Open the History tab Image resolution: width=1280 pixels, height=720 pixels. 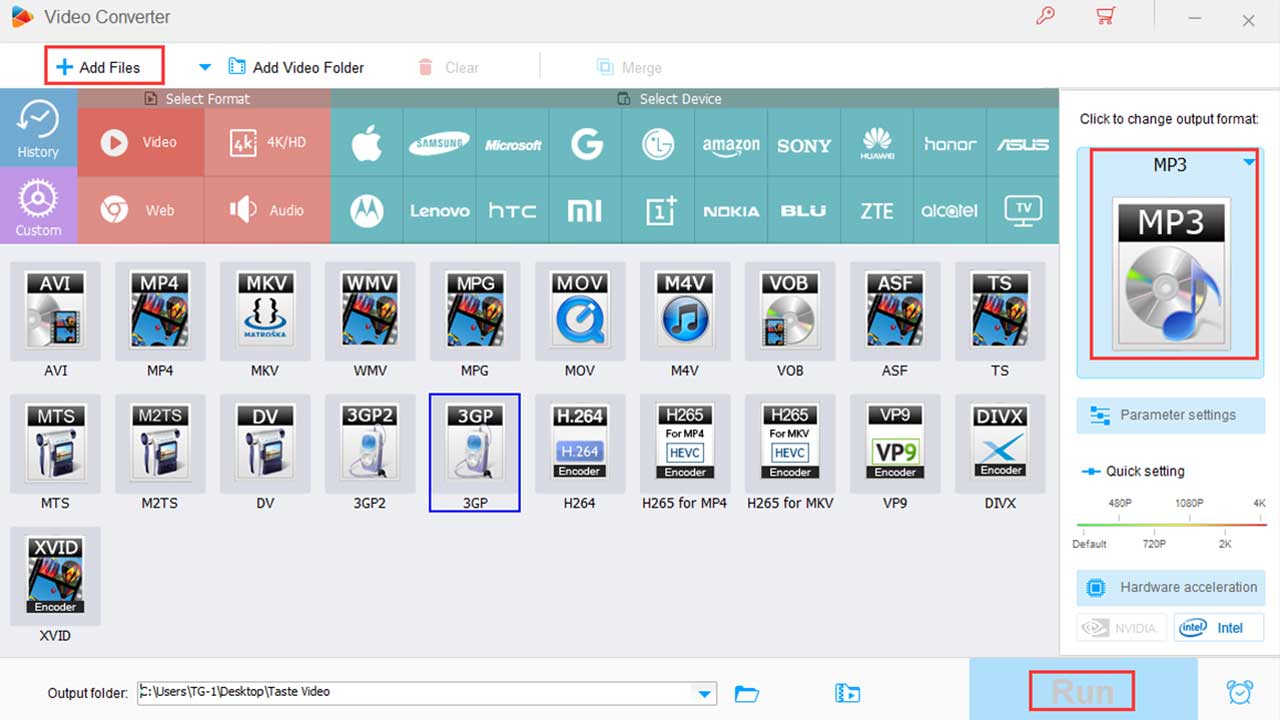click(x=38, y=128)
